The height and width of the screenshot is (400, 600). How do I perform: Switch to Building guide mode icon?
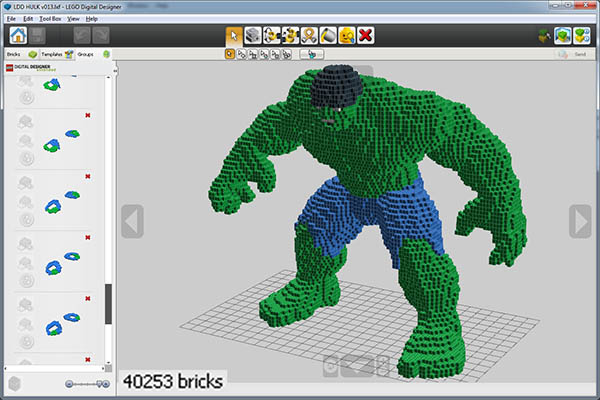click(x=582, y=36)
